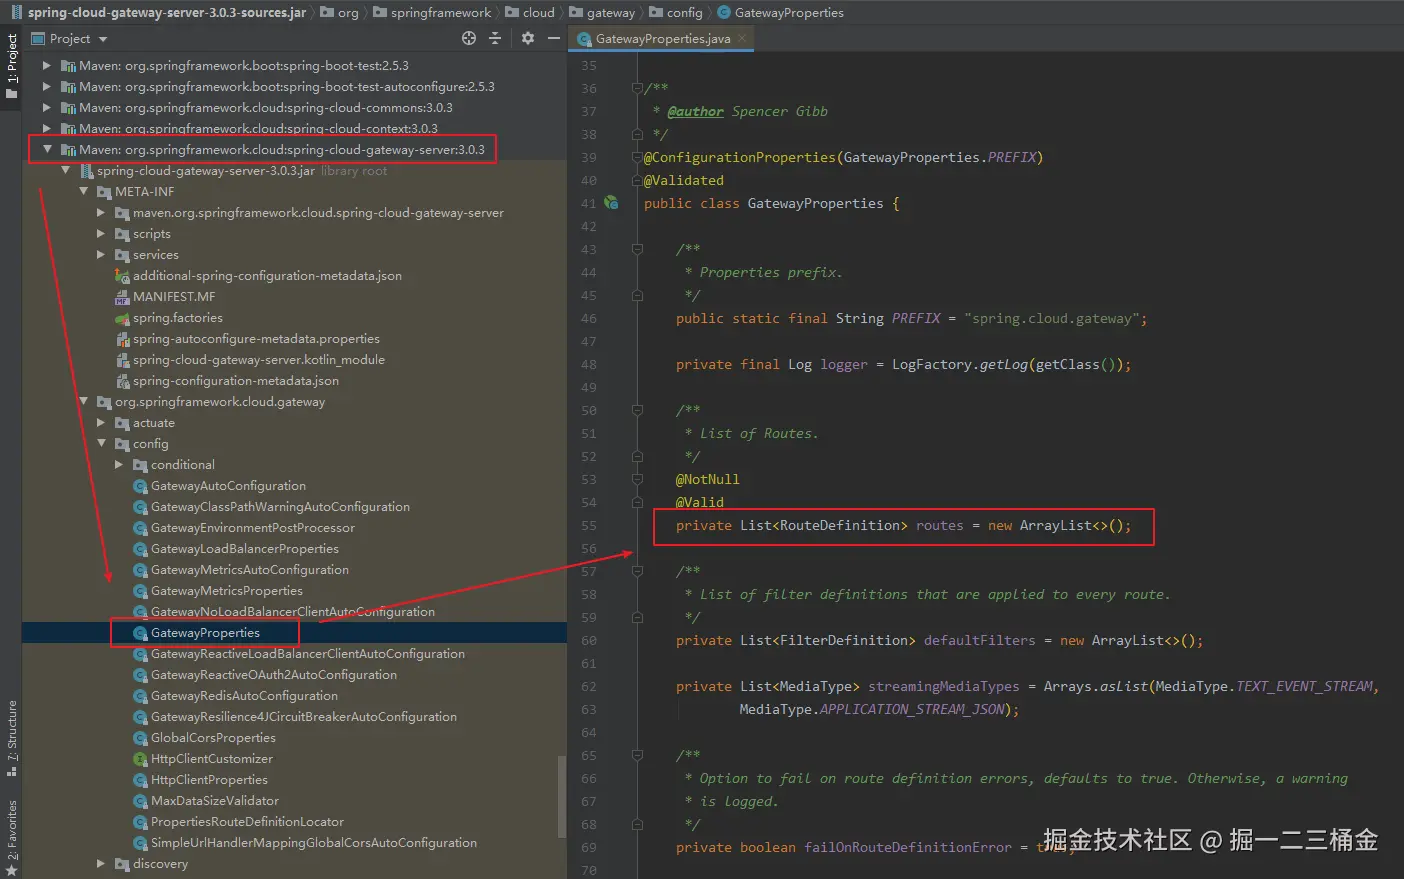Select the GatewayProperties.java editor tab
The width and height of the screenshot is (1404, 879).
point(662,38)
